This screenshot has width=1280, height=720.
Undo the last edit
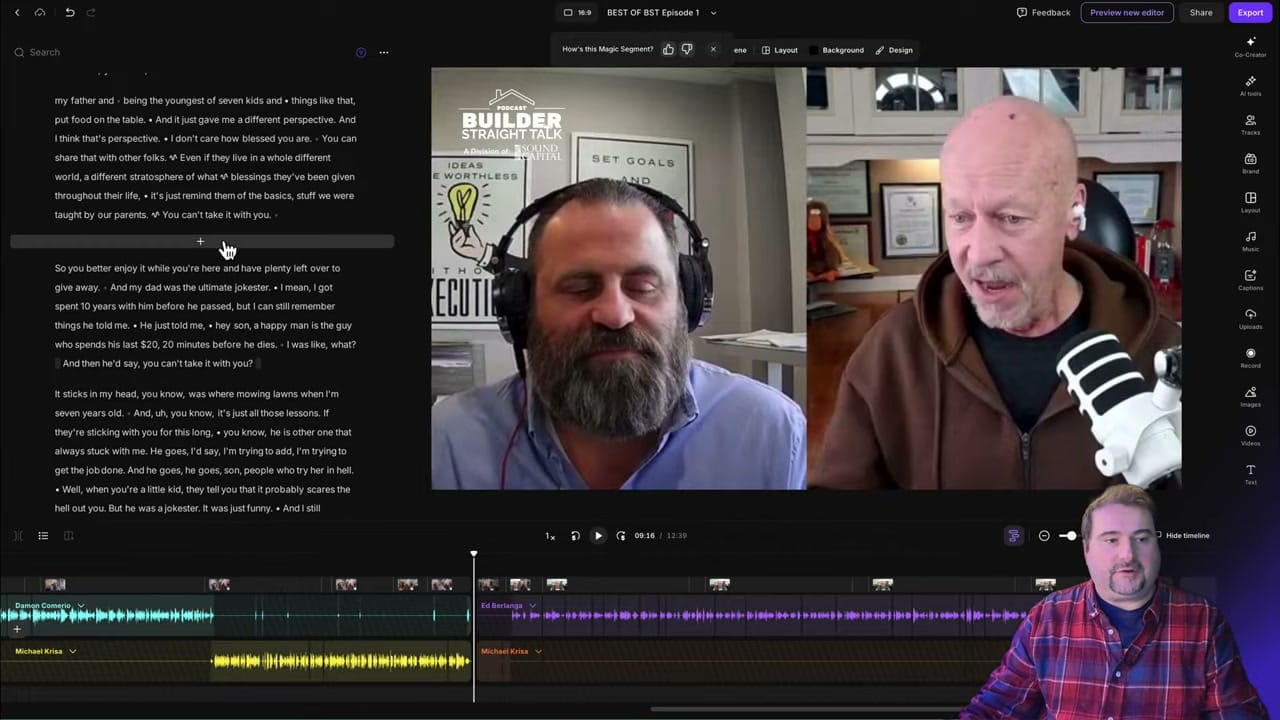(x=70, y=12)
